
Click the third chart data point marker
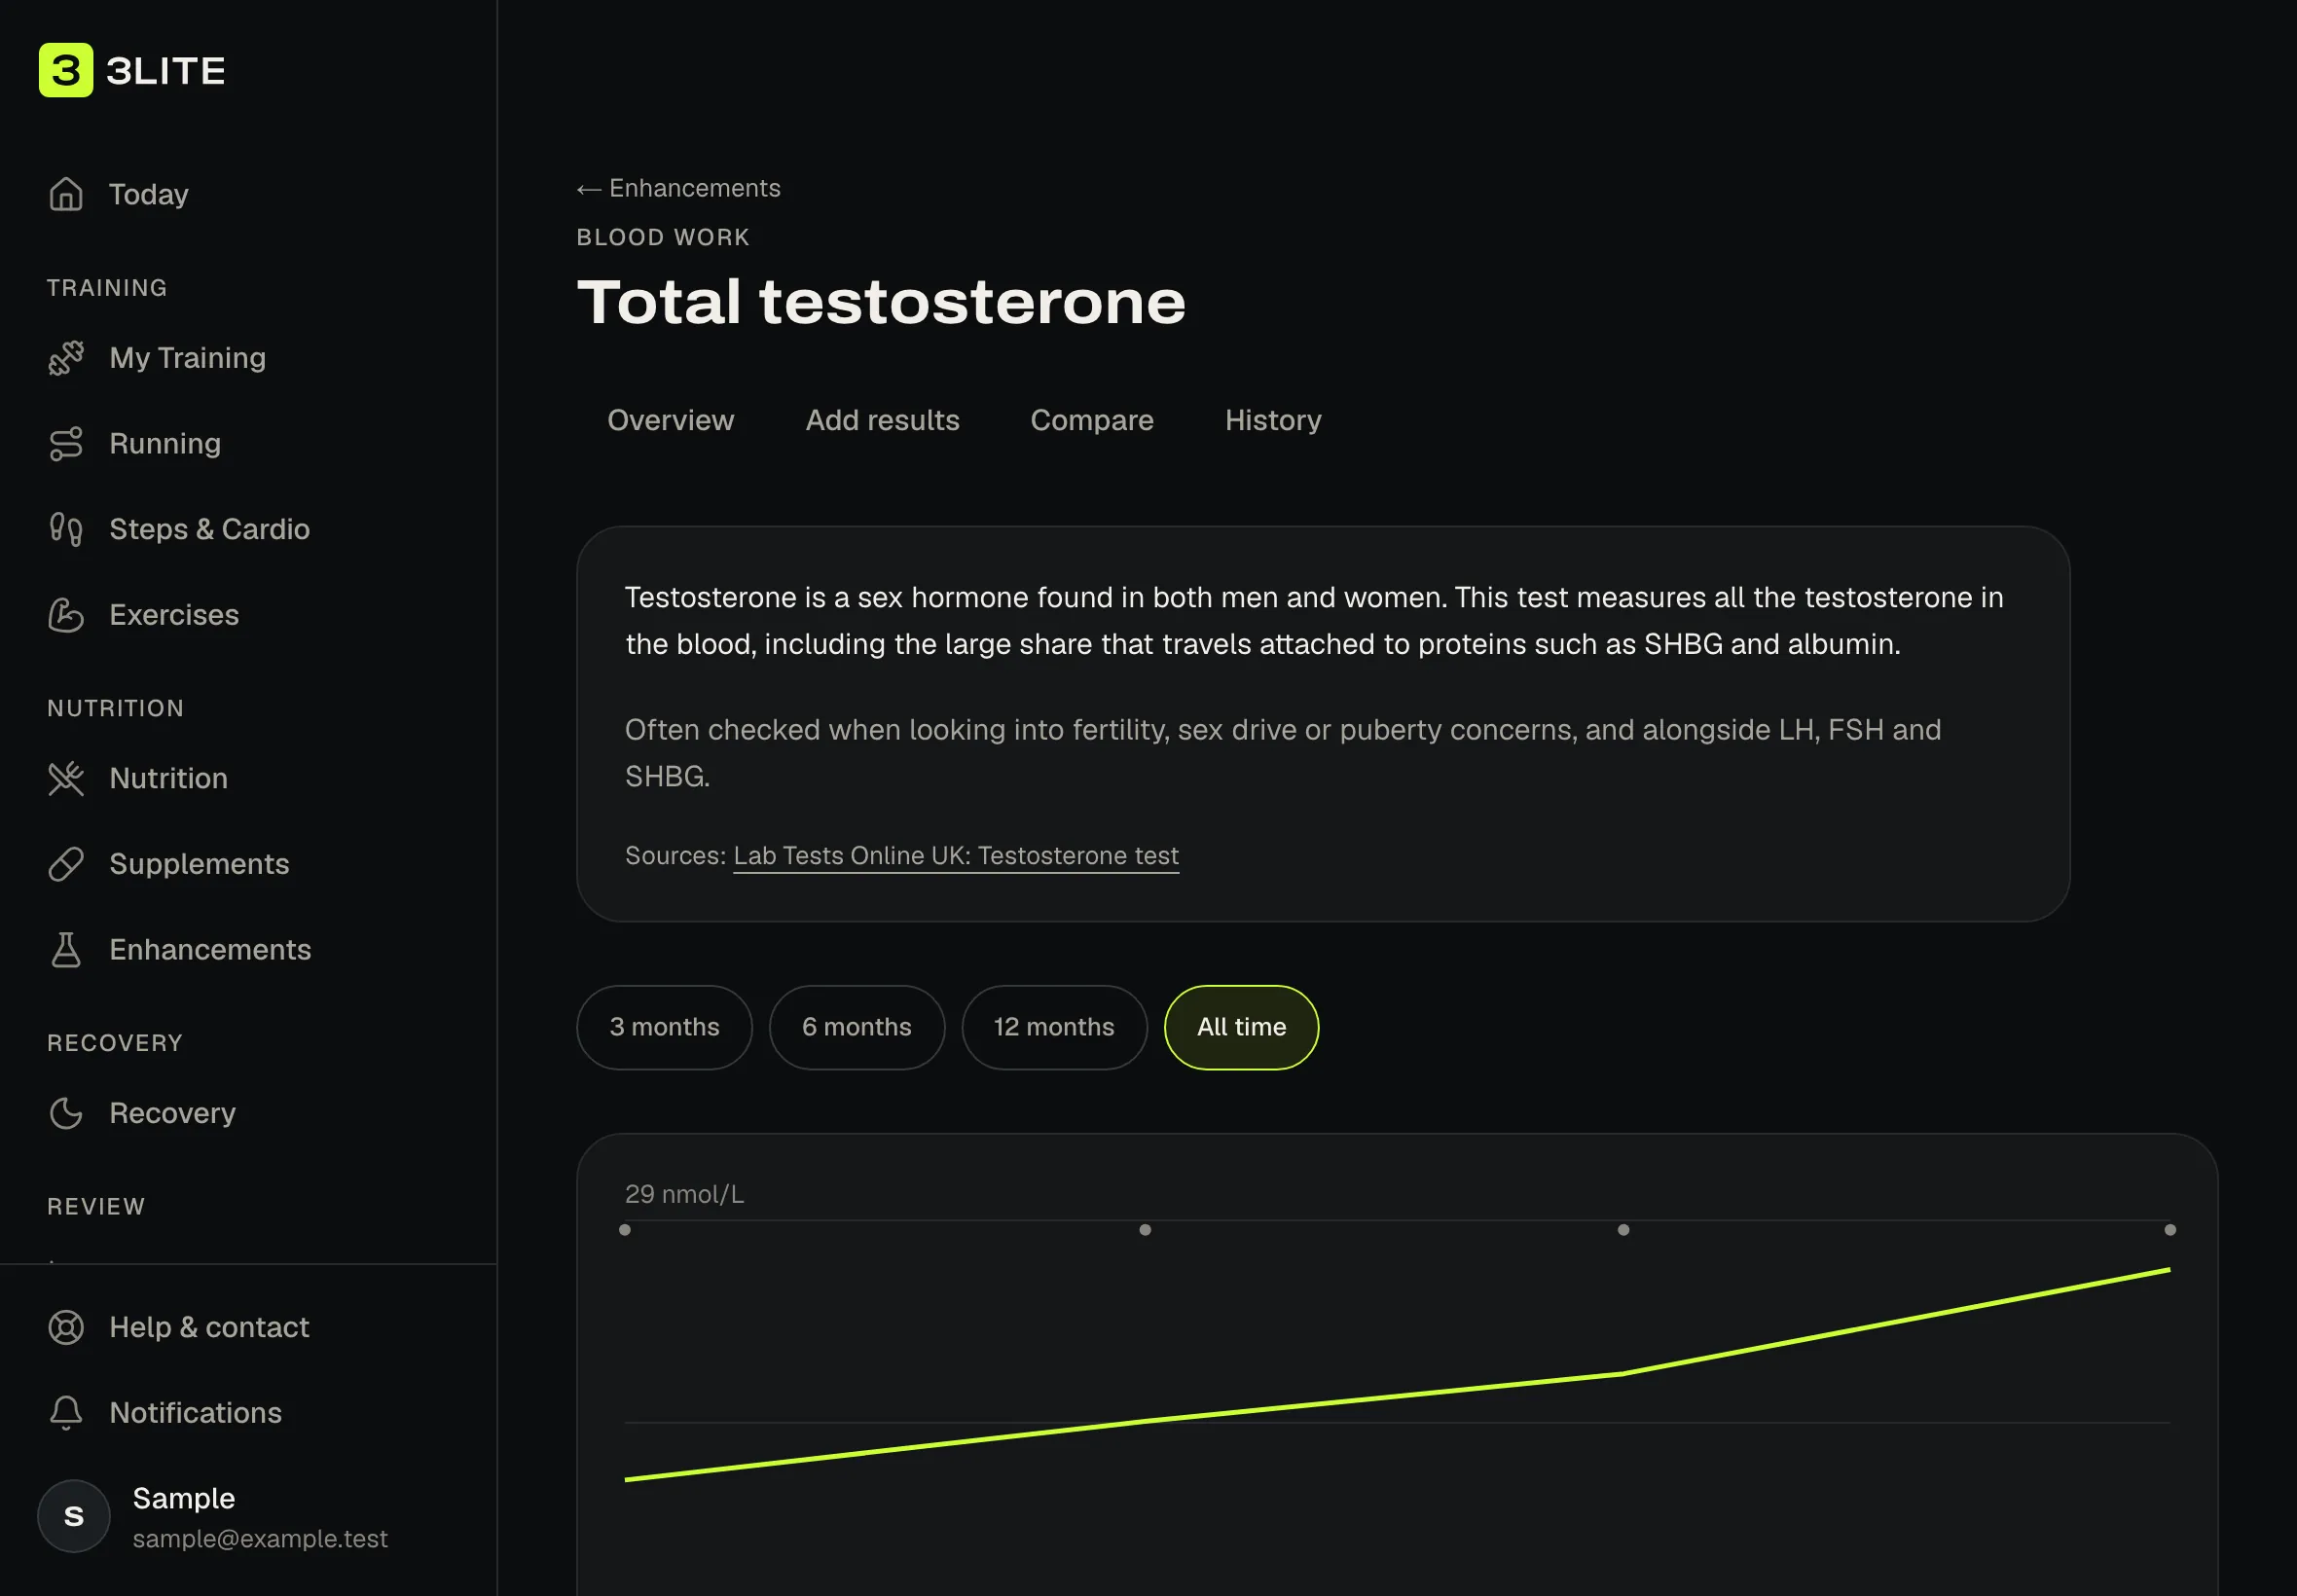[1623, 1230]
